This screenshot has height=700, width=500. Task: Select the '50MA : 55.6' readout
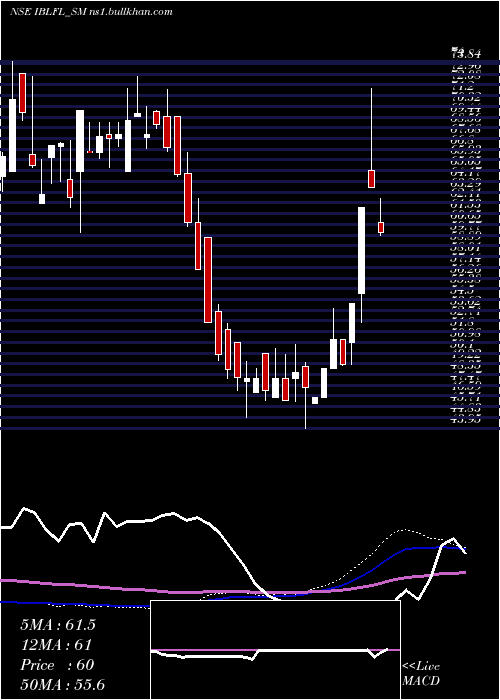coord(62,685)
